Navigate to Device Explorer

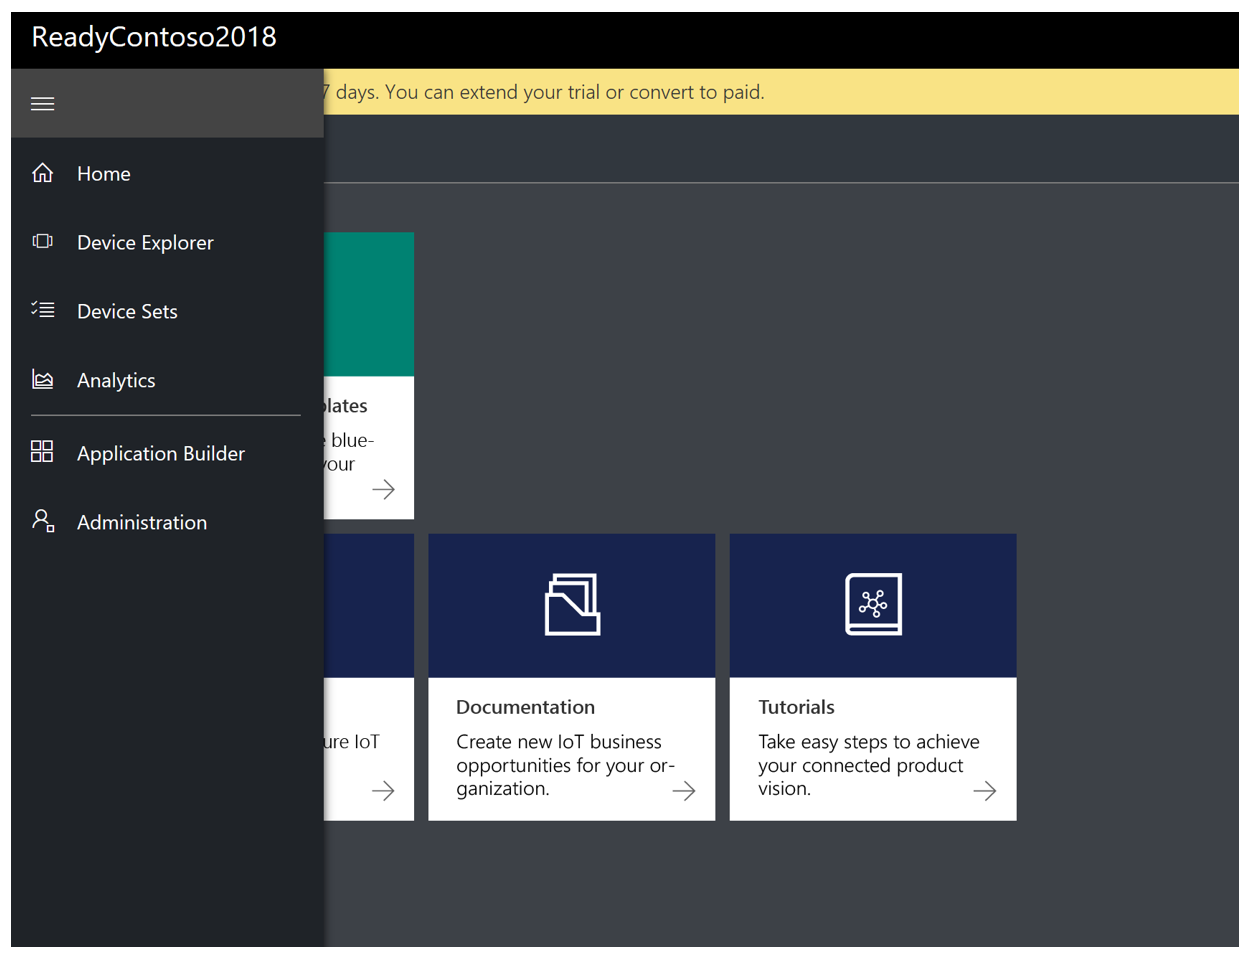(167, 242)
